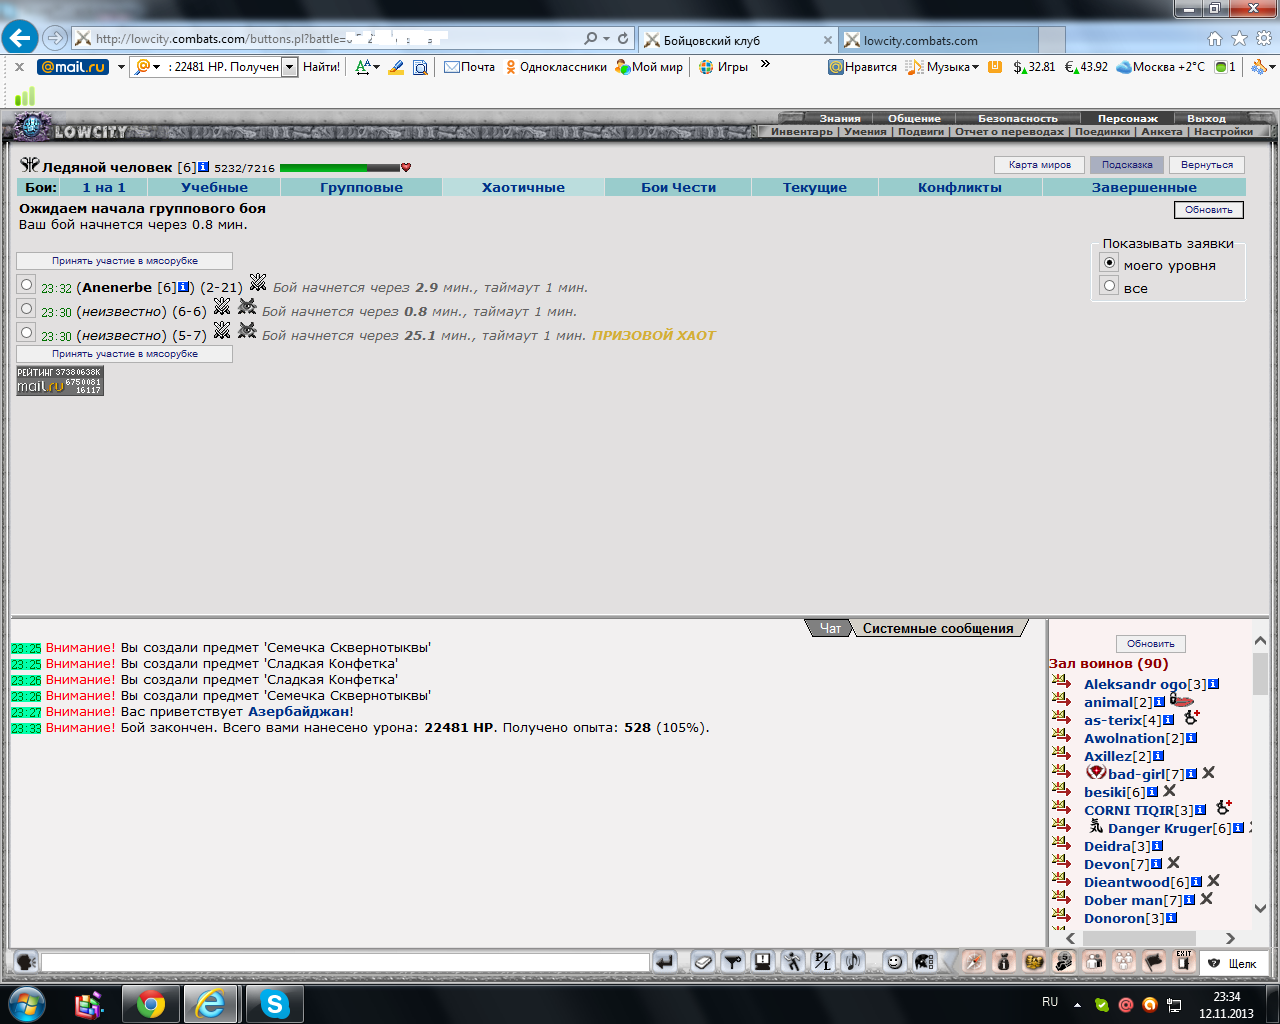Open Бои Чести tab
The width and height of the screenshot is (1280, 1024).
click(x=678, y=187)
